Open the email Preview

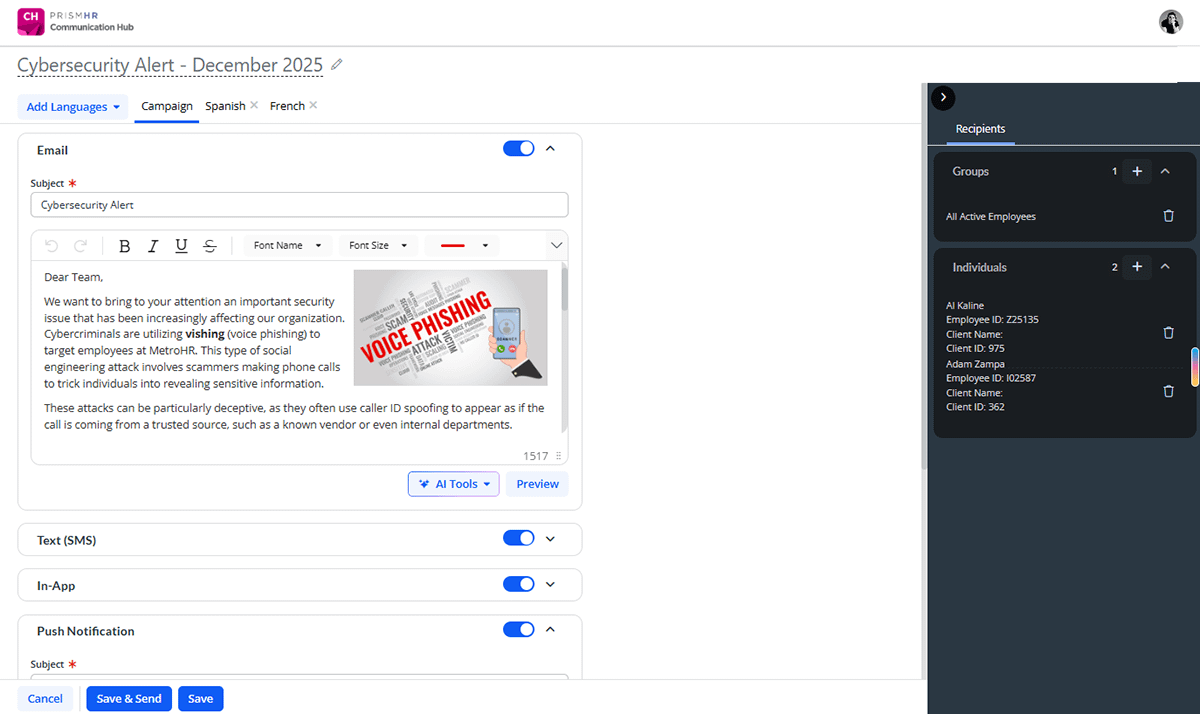(x=537, y=484)
